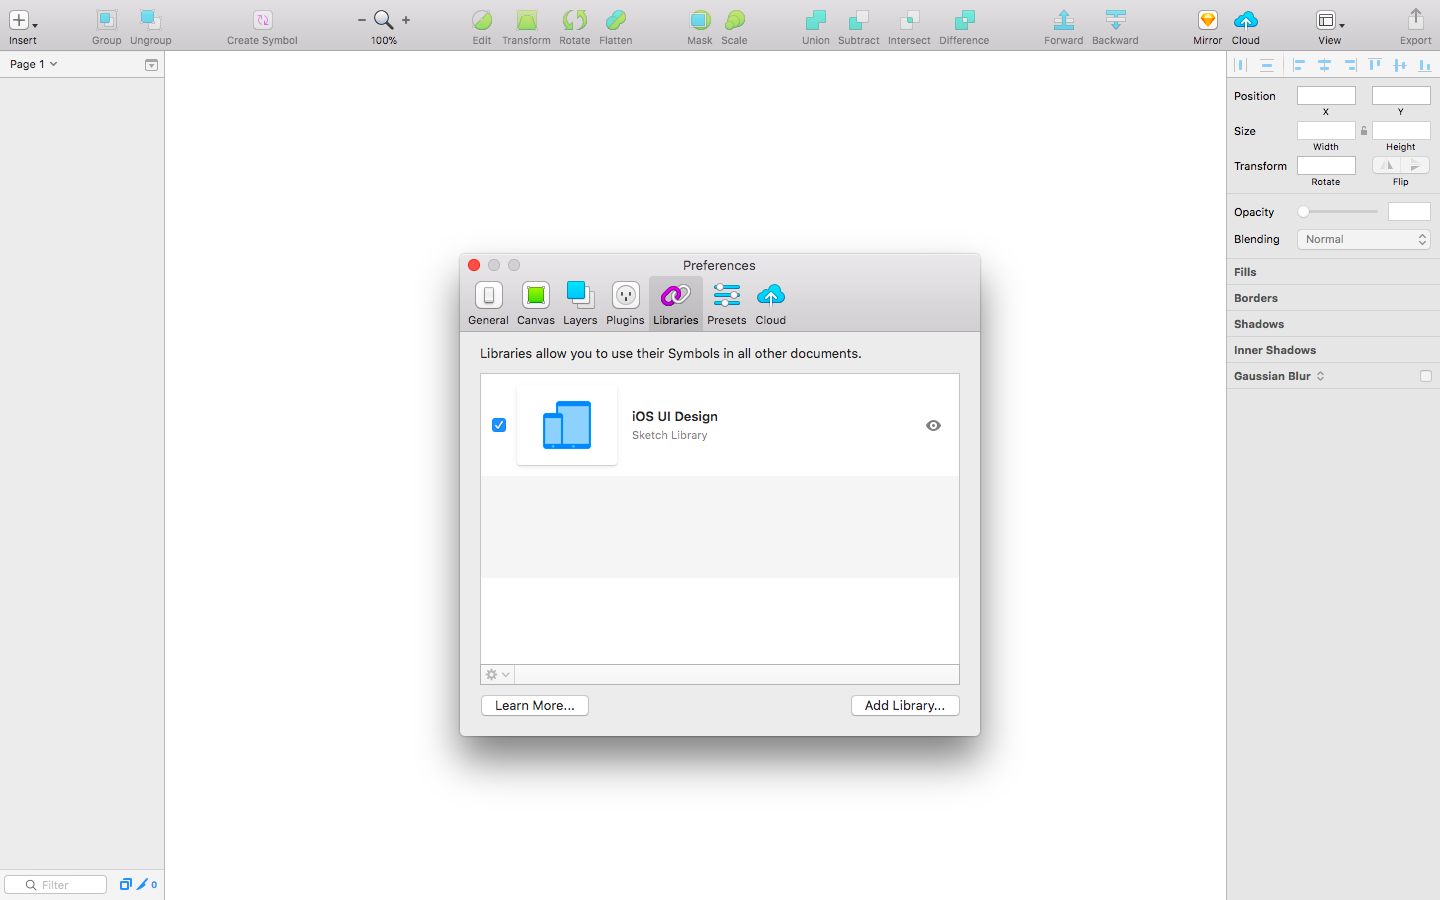Click the Position Y input field

click(1401, 96)
